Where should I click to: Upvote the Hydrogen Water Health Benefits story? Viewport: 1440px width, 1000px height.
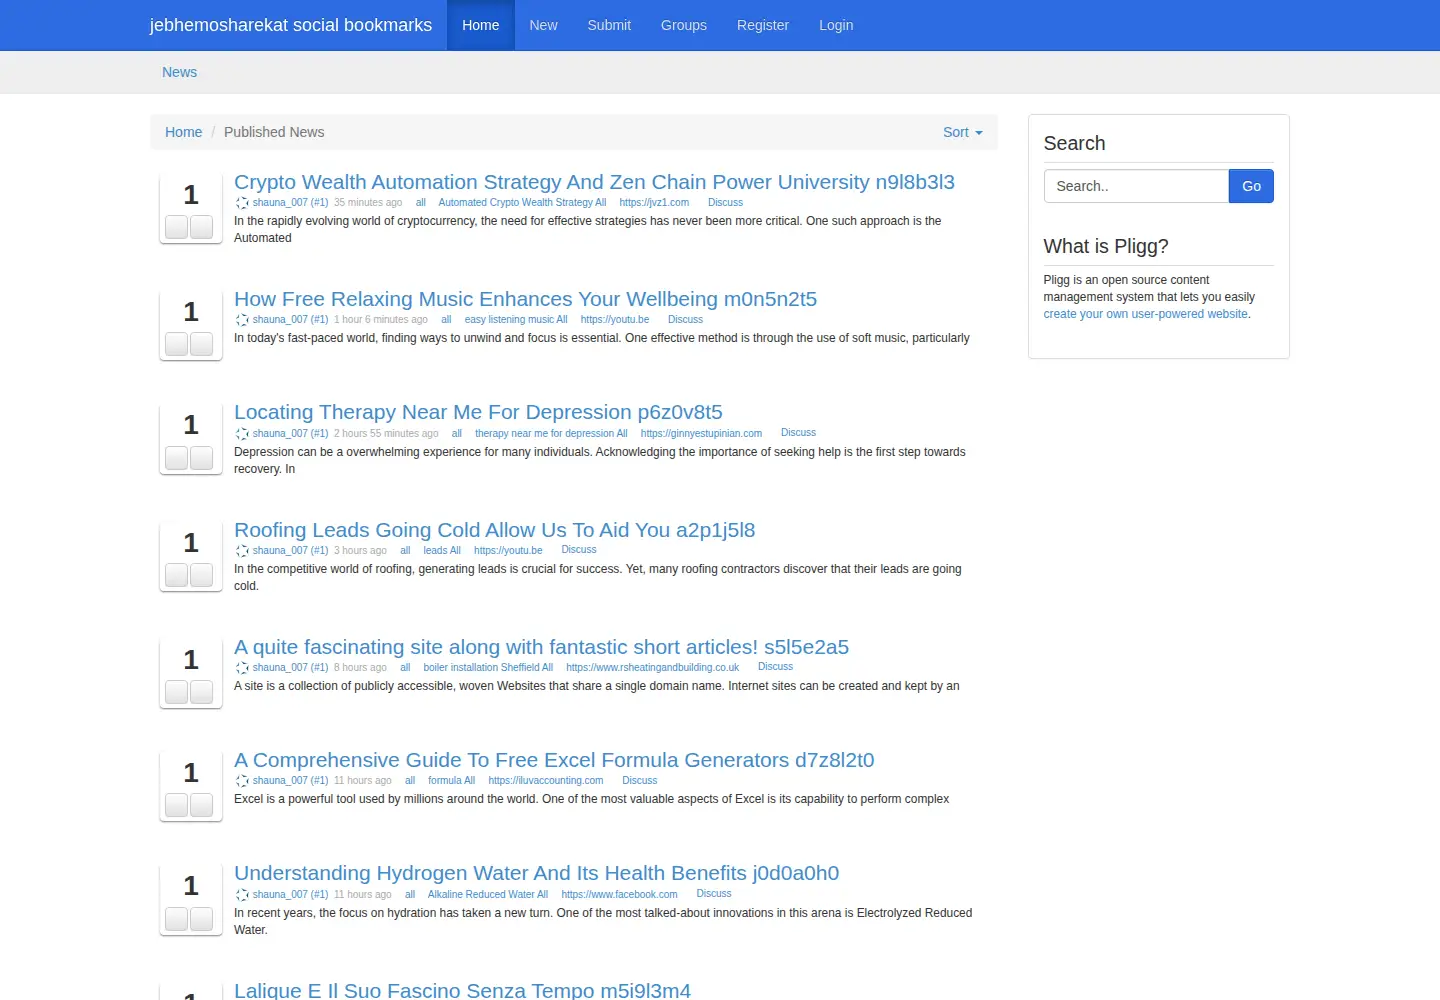click(176, 919)
